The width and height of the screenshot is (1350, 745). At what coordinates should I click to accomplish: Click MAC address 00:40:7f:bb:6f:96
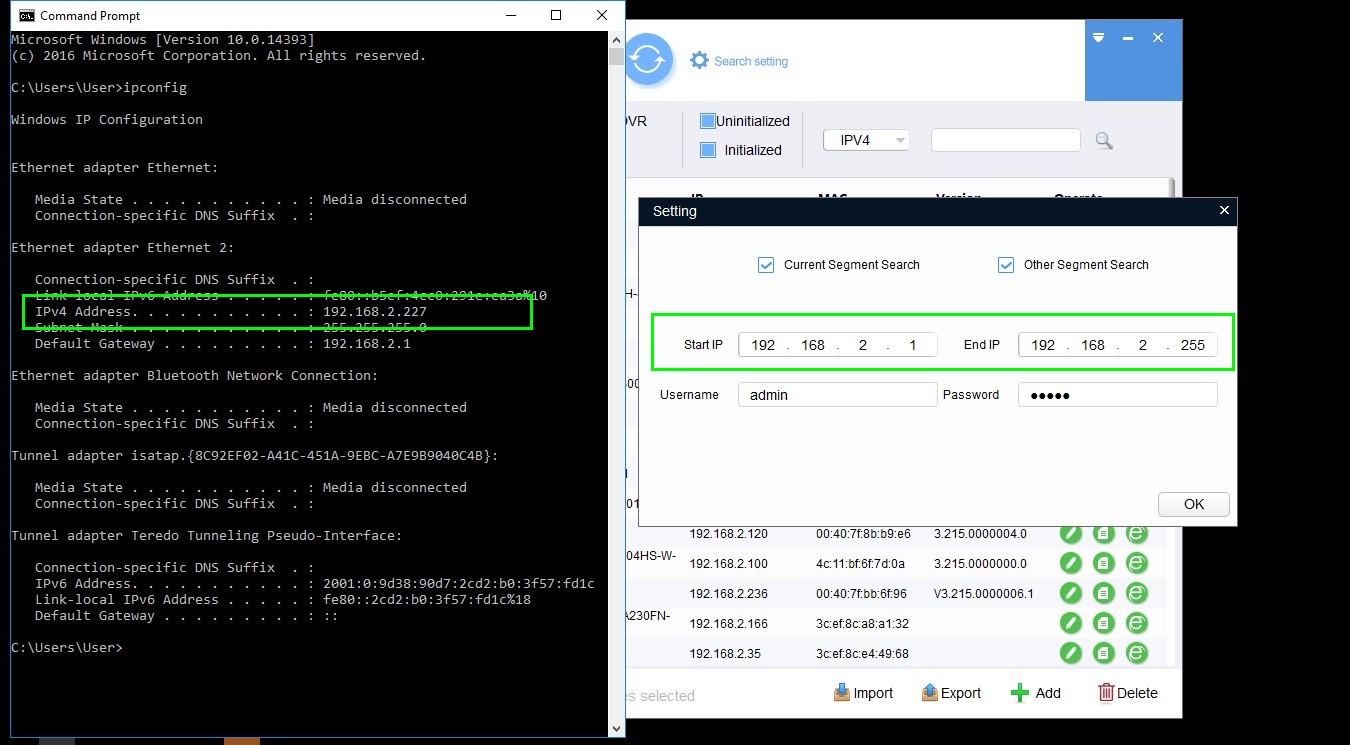point(862,594)
